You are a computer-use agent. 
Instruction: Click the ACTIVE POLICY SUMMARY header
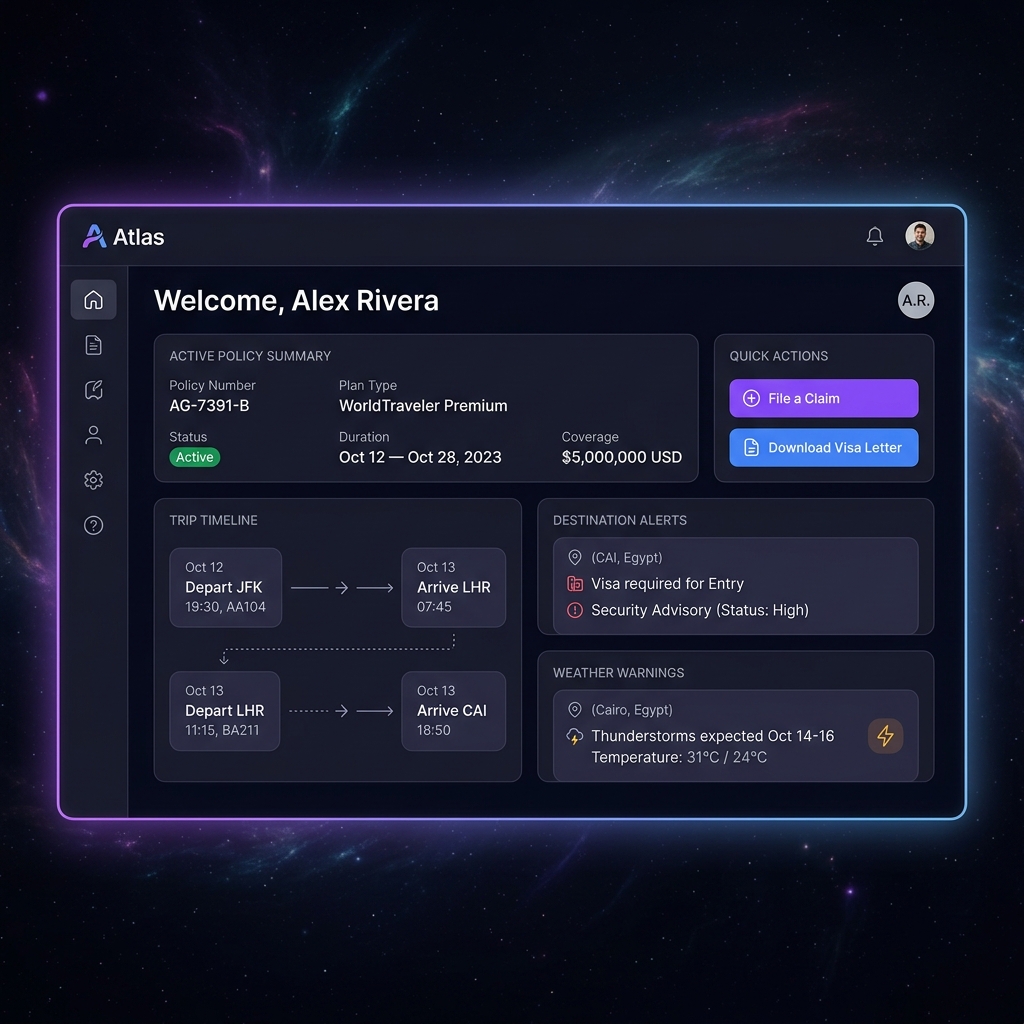250,356
